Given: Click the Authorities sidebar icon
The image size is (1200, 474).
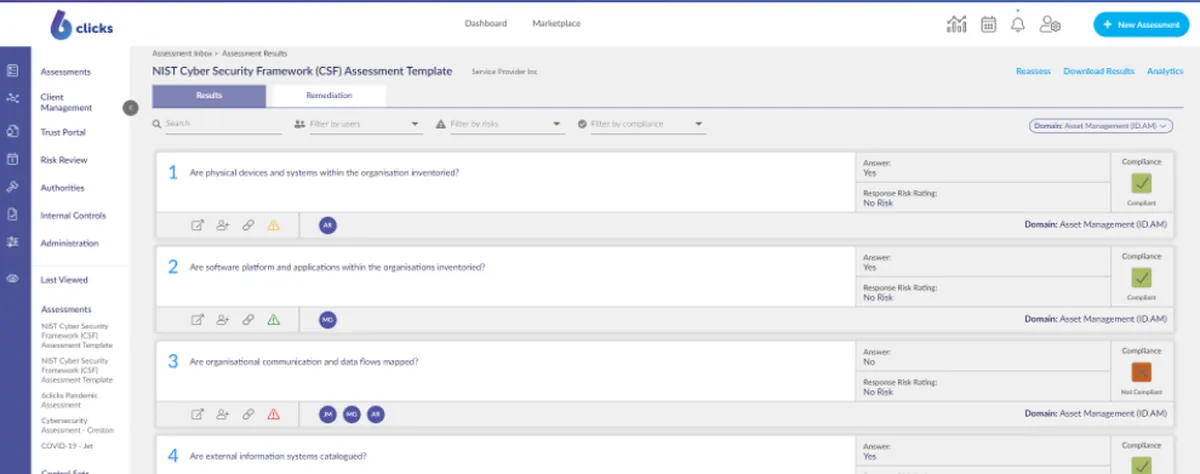Looking at the screenshot, I should point(13,187).
